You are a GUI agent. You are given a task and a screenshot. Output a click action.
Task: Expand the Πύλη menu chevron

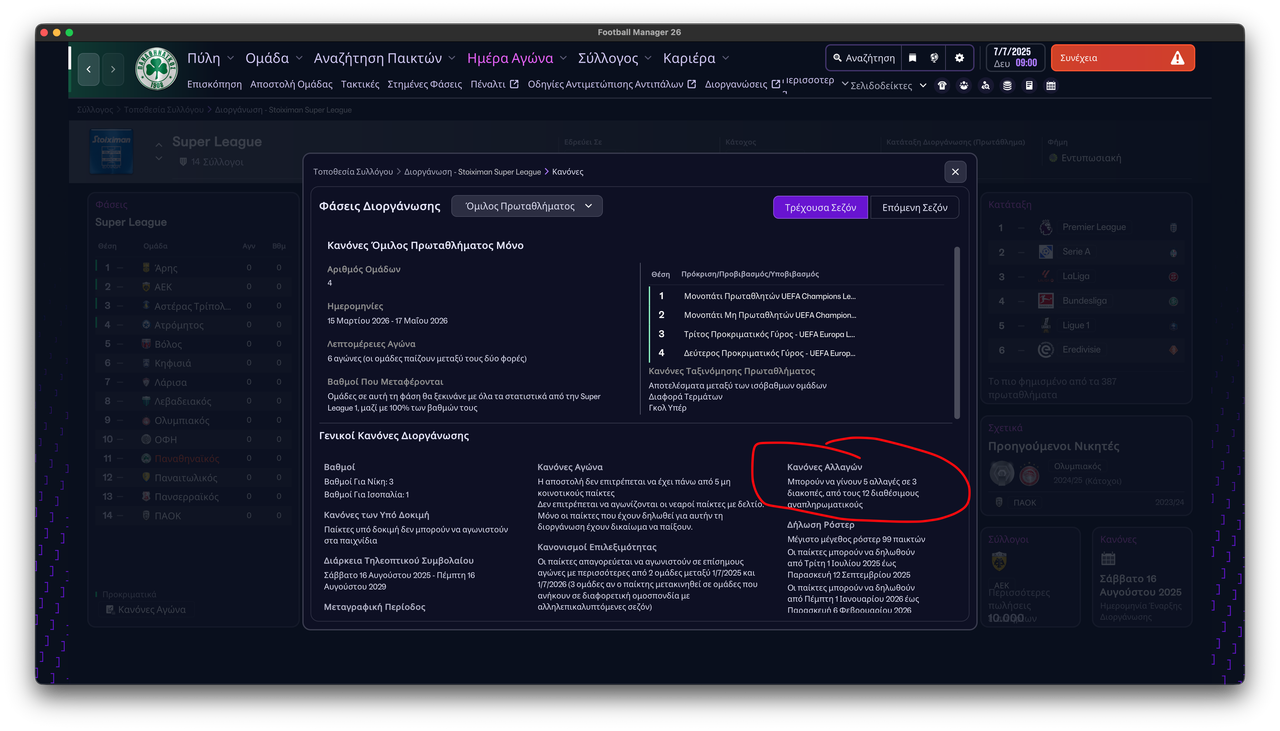pos(231,58)
